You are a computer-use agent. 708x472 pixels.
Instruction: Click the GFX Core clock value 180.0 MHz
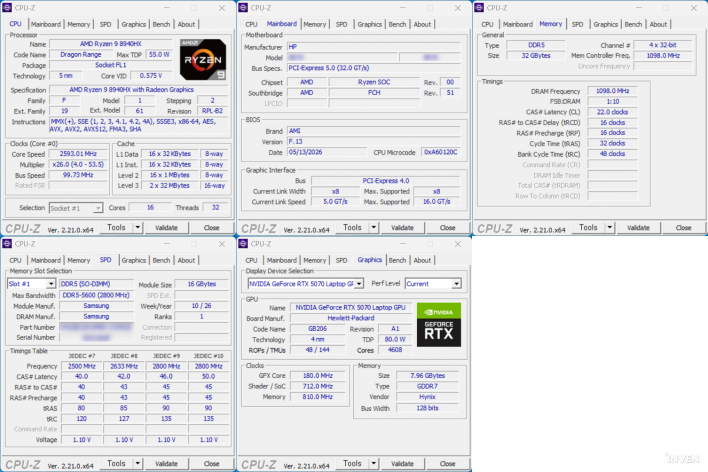point(318,375)
